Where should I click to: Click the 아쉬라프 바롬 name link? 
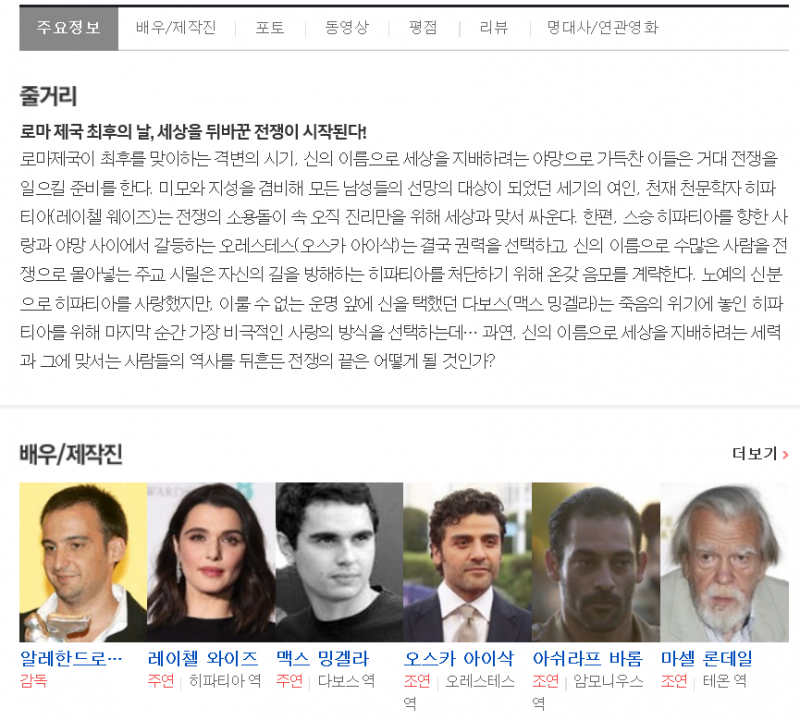pyautogui.click(x=587, y=658)
